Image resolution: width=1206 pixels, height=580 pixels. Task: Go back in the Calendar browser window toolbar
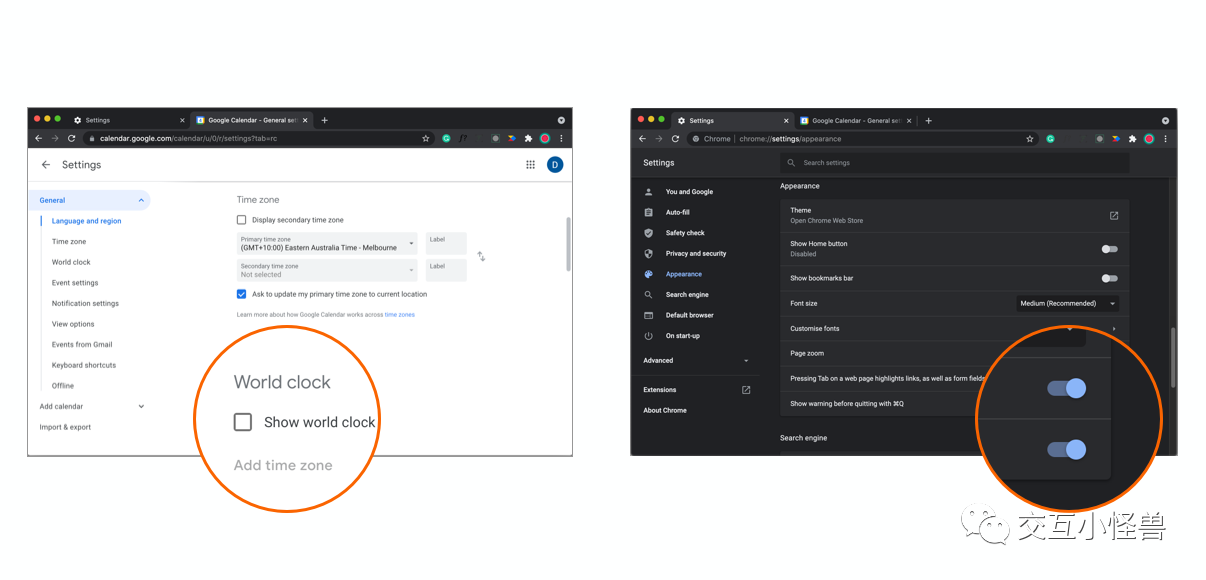point(38,138)
